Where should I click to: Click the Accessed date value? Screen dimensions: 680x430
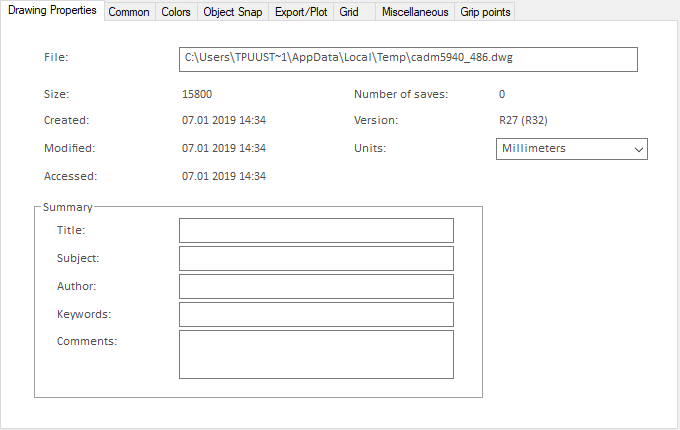pos(224,177)
